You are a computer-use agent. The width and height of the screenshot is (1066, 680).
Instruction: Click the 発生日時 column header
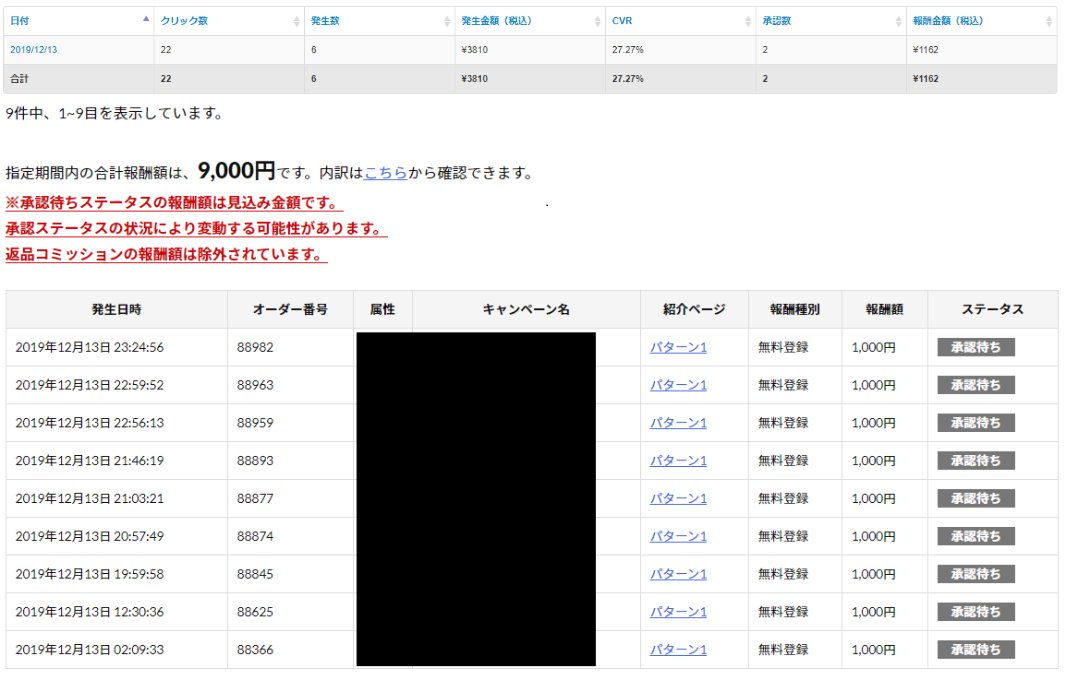tap(116, 309)
